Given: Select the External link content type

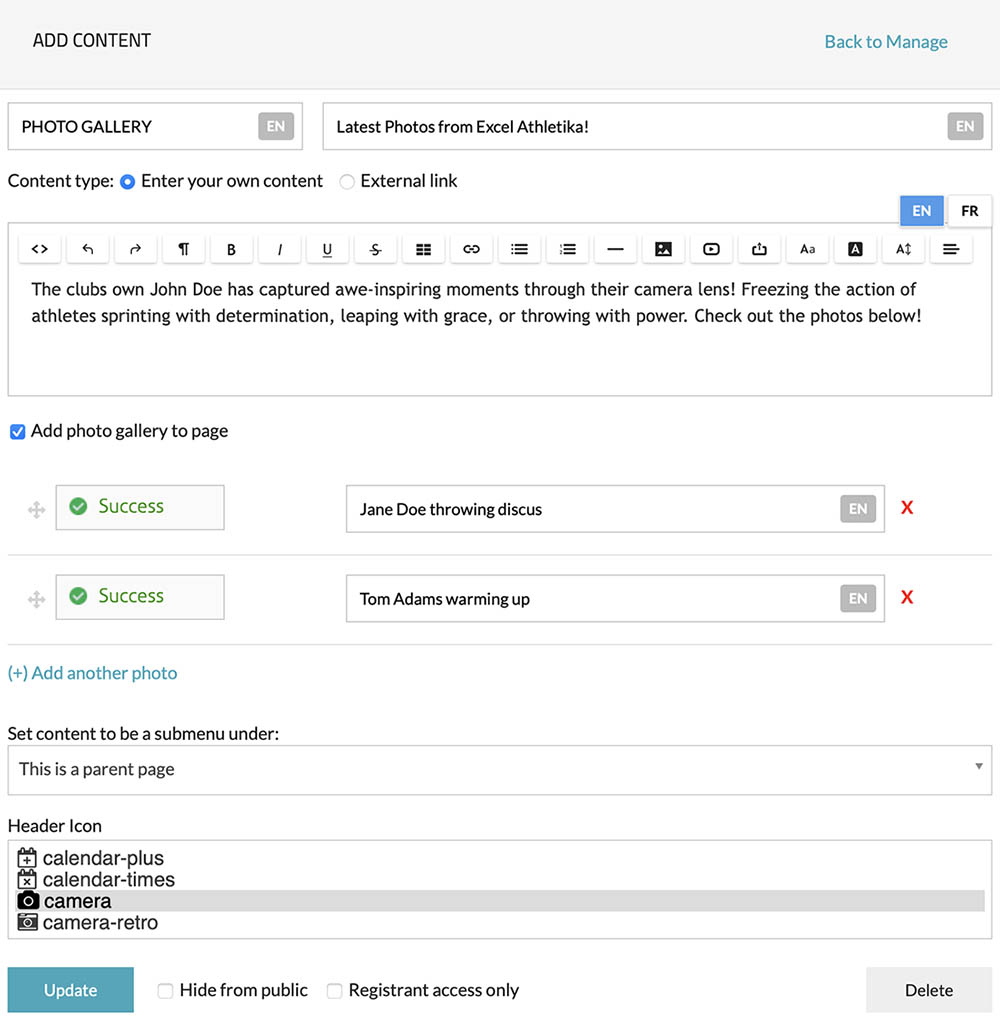Looking at the screenshot, I should (x=347, y=182).
